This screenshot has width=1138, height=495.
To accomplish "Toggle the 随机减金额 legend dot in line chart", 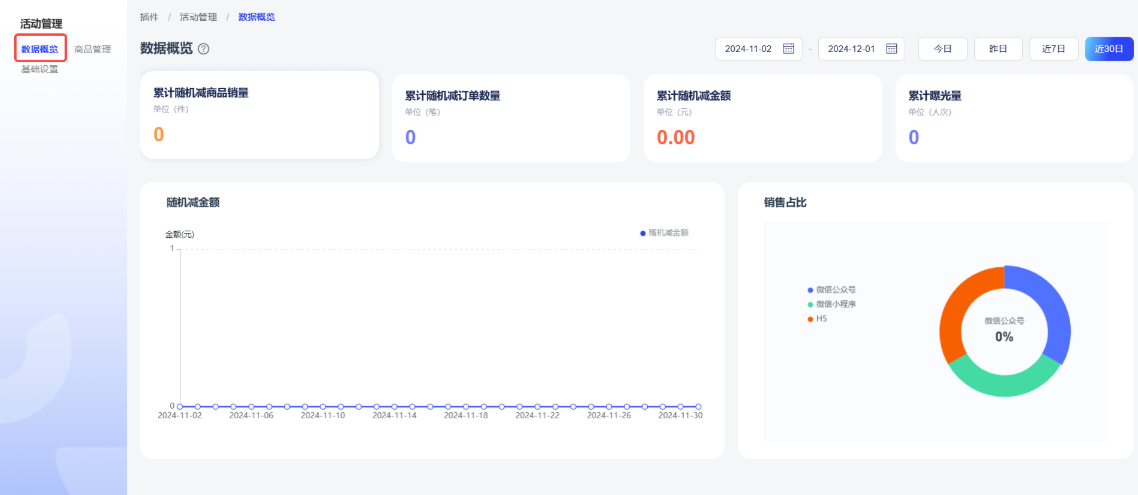I will [643, 233].
